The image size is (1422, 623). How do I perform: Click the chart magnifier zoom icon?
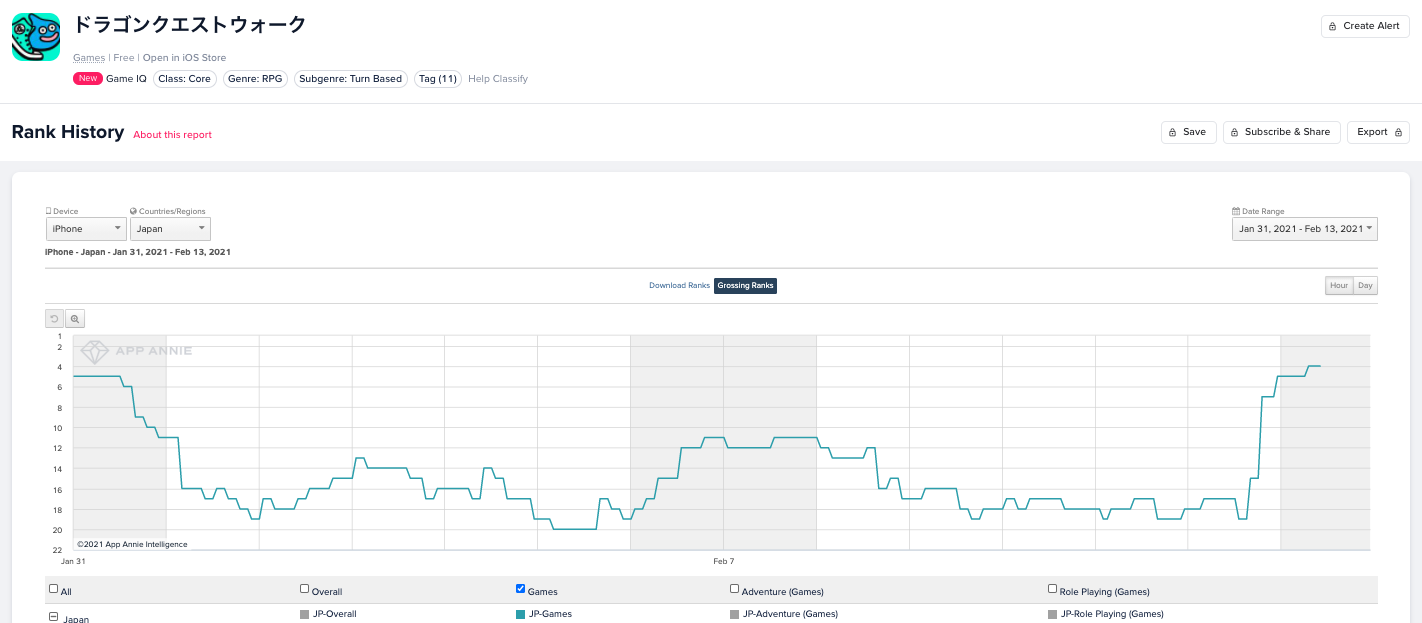[x=75, y=319]
